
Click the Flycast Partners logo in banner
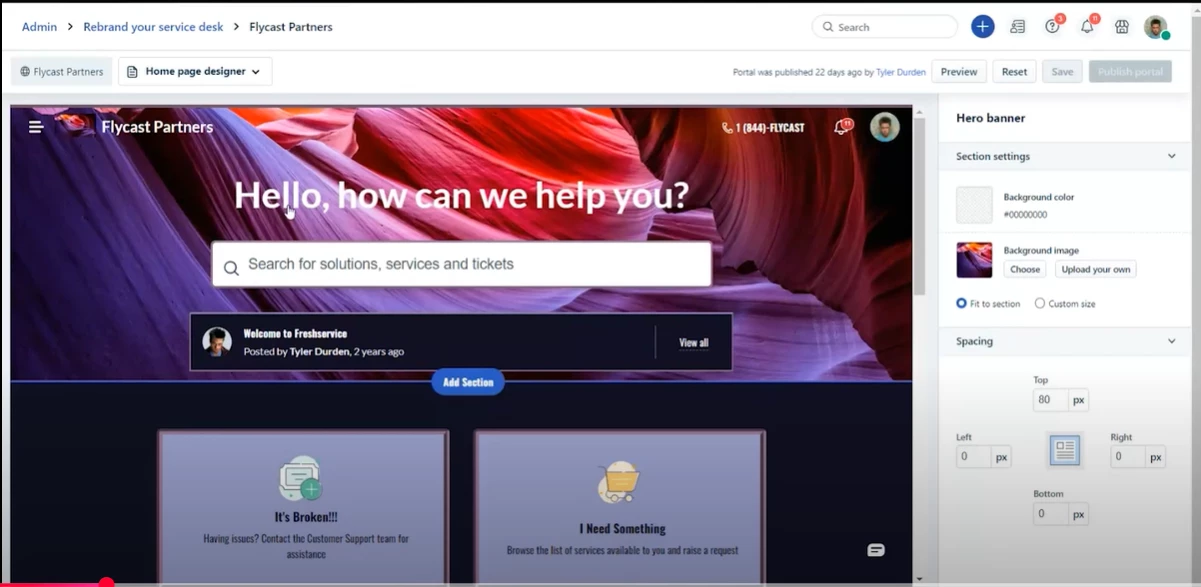[76, 126]
